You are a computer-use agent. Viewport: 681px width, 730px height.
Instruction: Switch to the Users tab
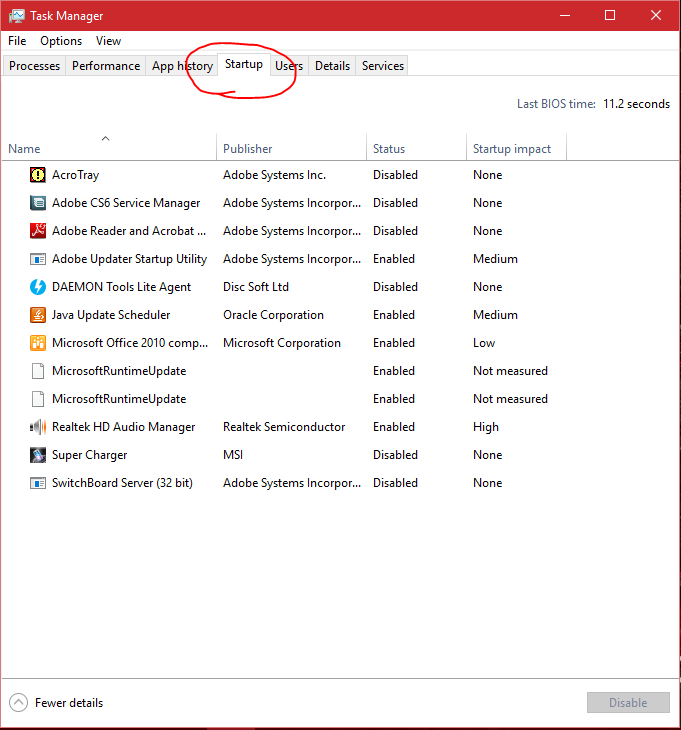click(x=289, y=66)
